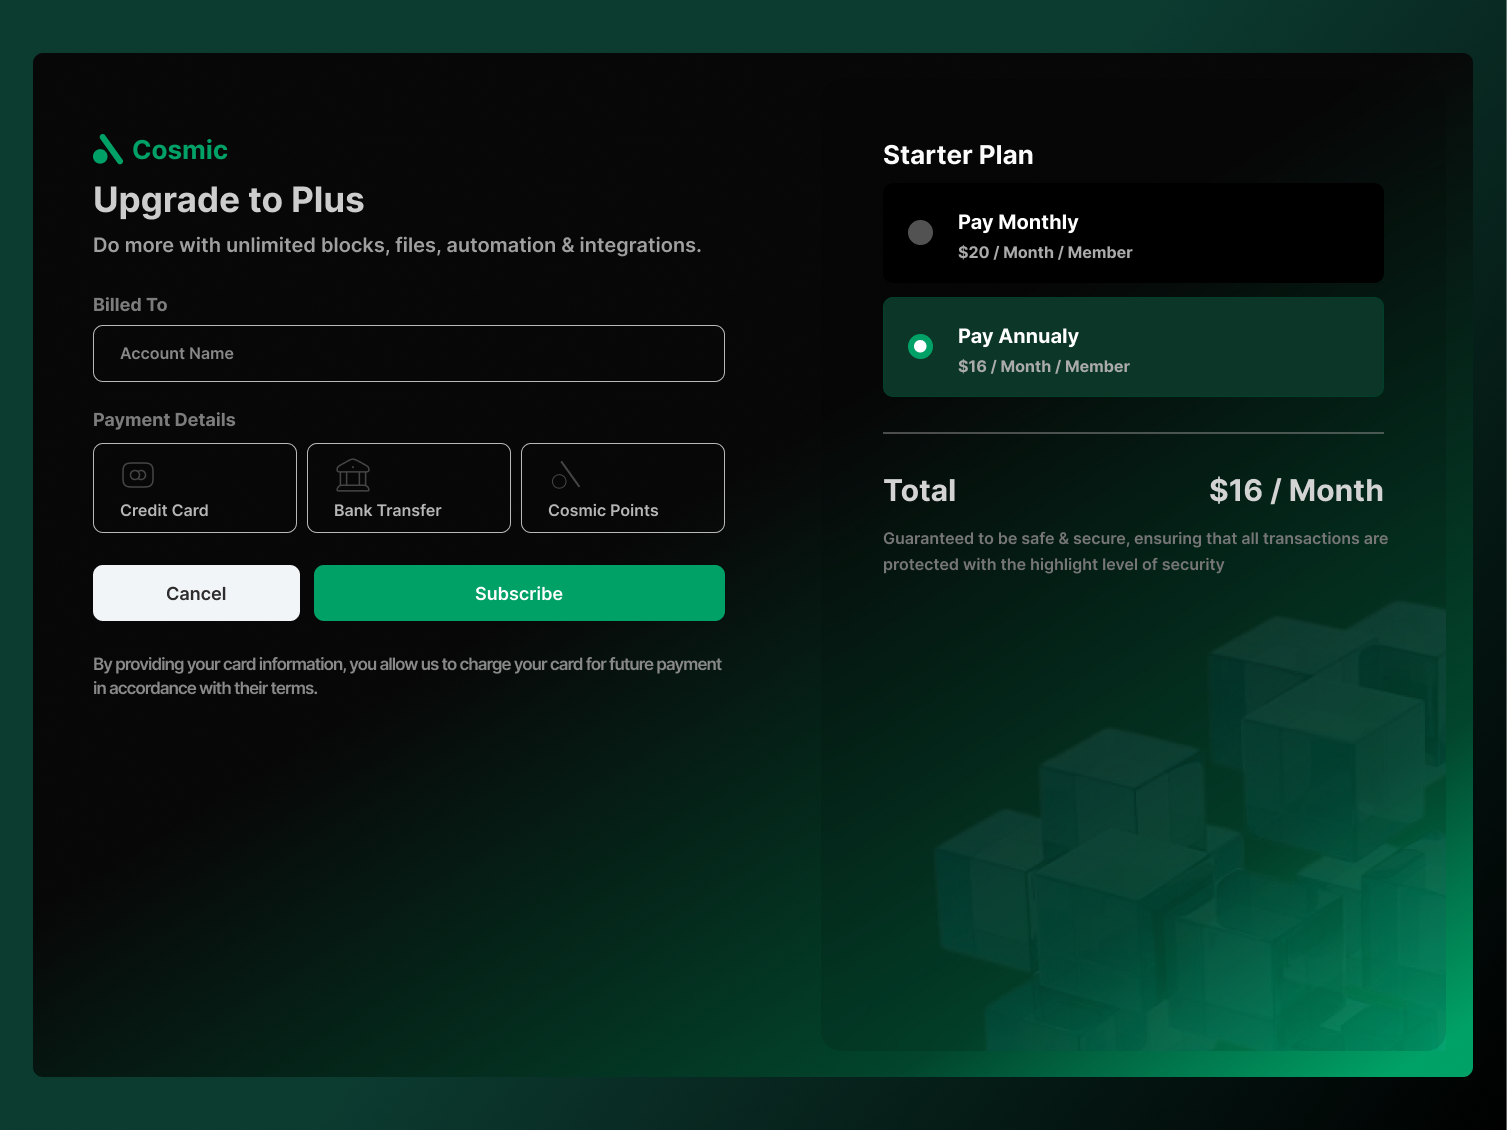Open the Starter Plan section
The height and width of the screenshot is (1130, 1507).
tap(957, 155)
